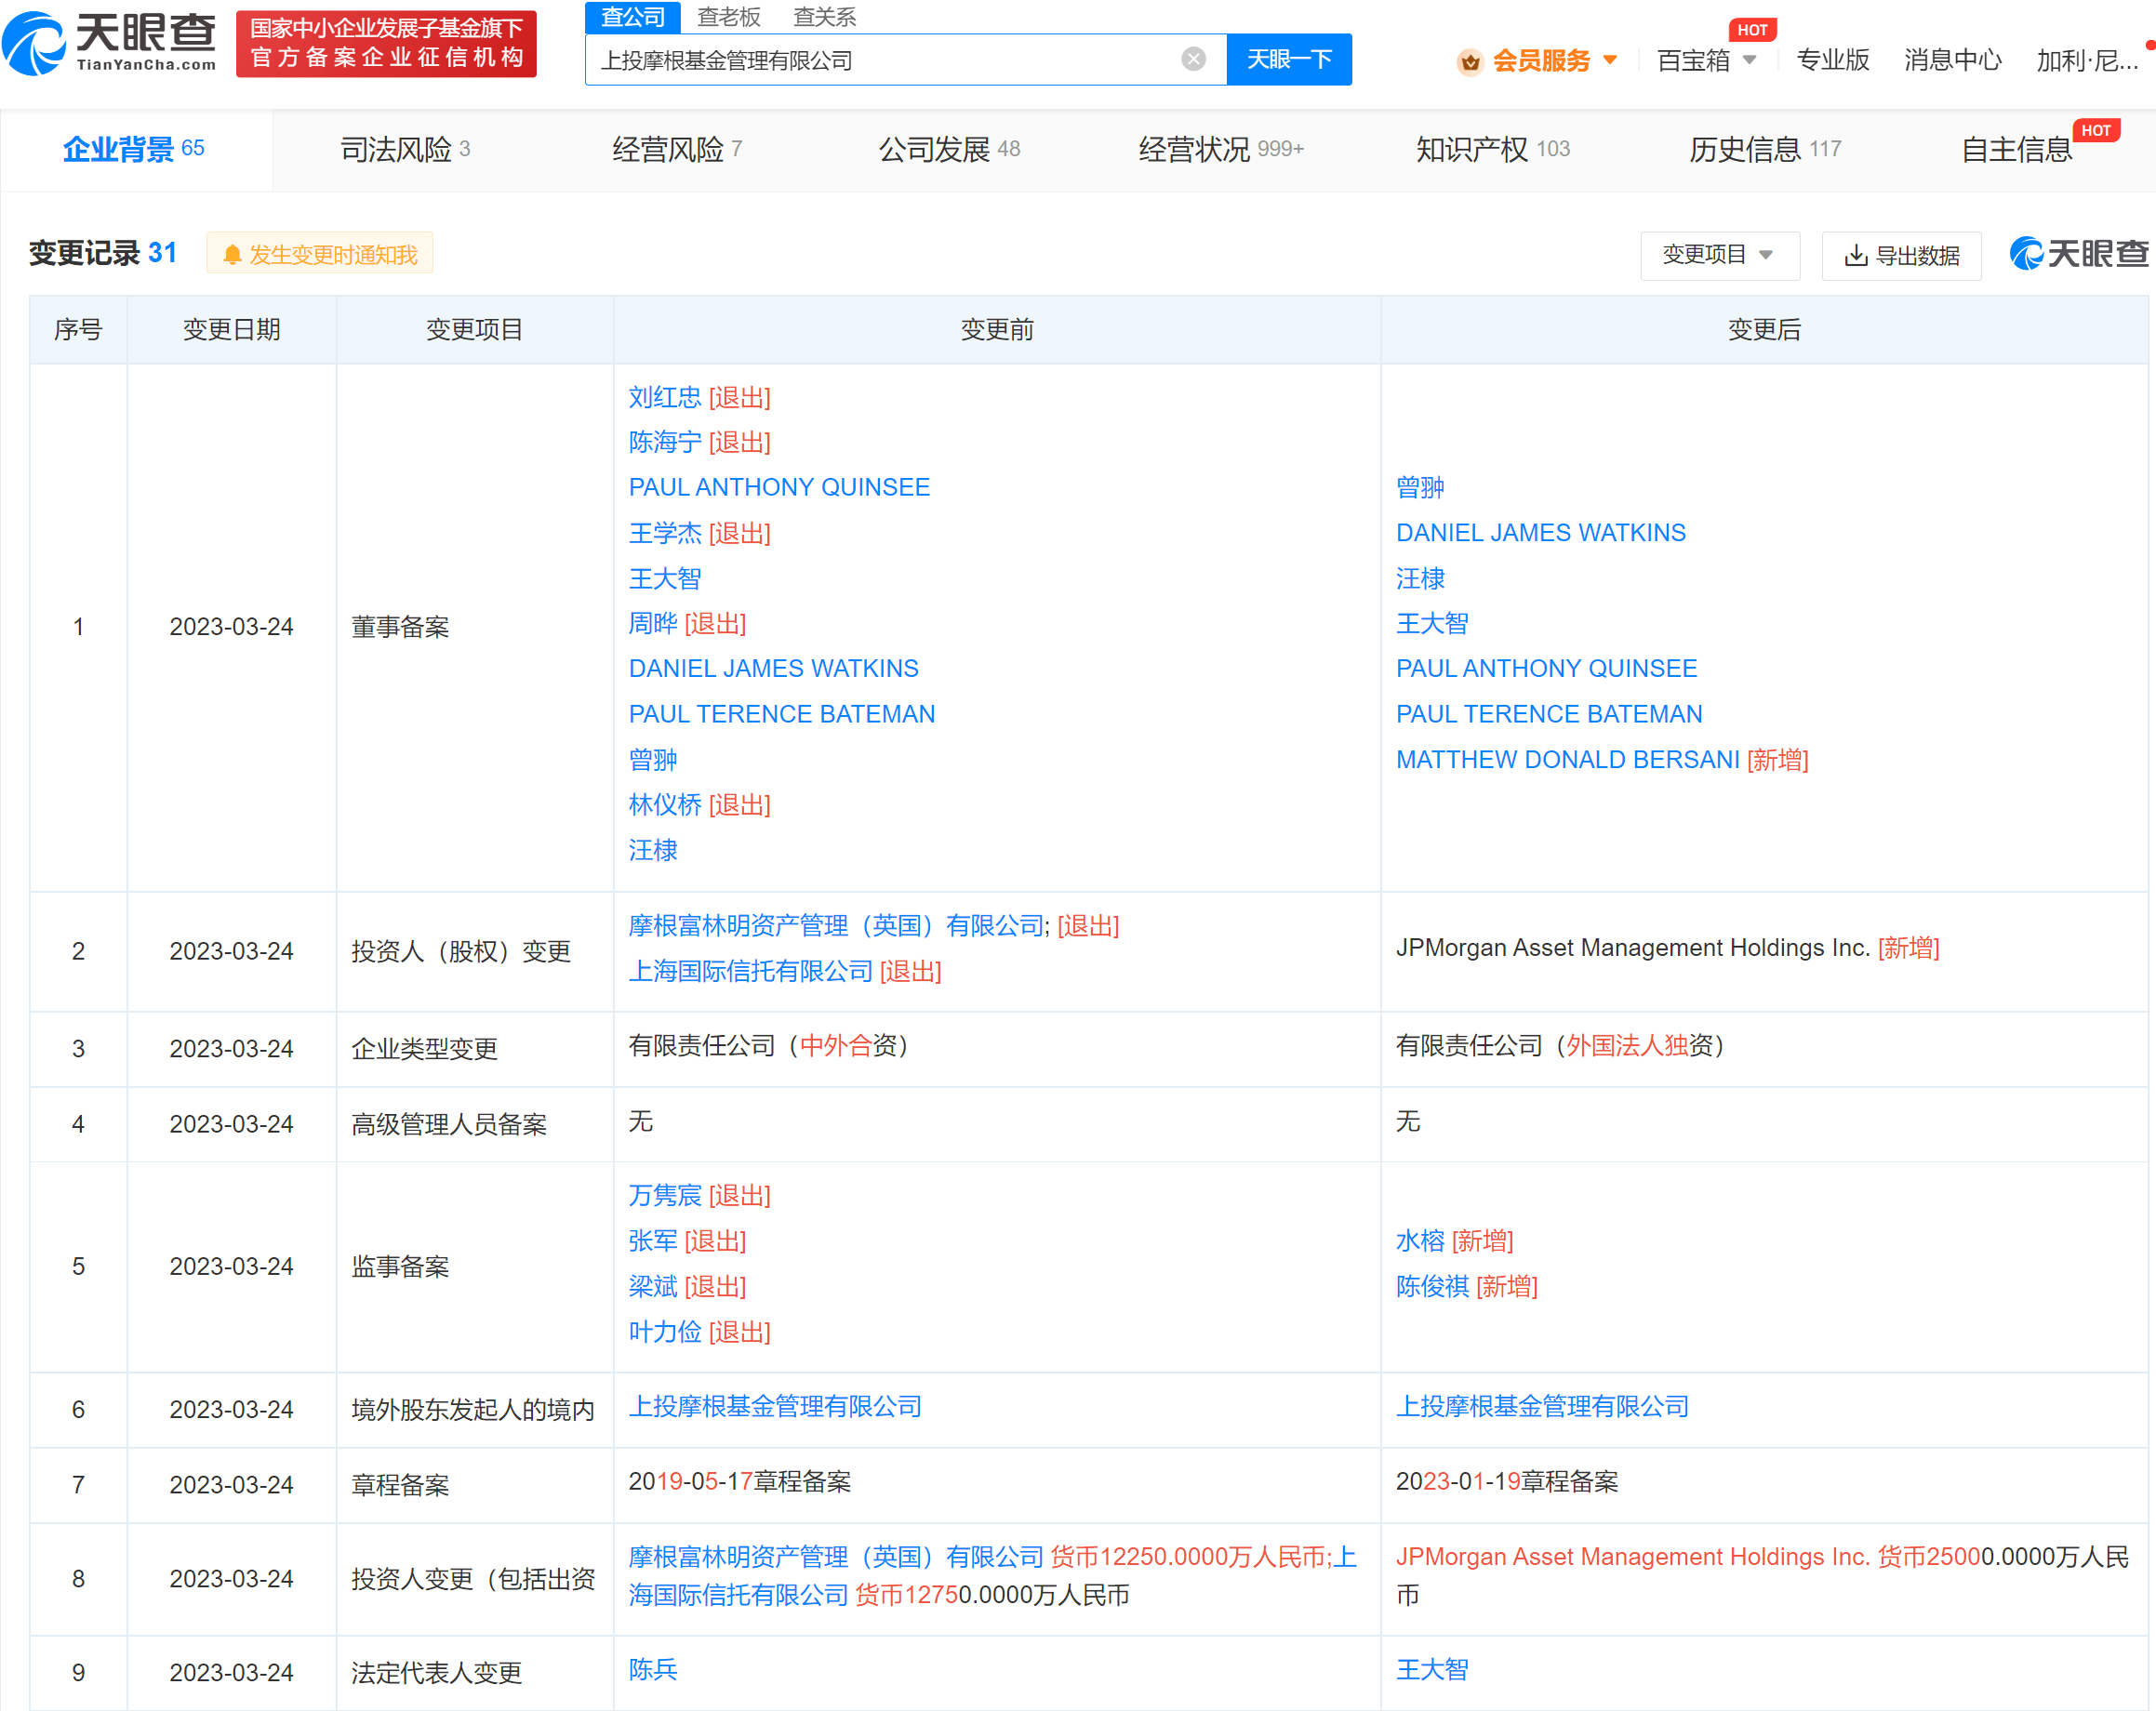The image size is (2156, 1711).
Task: Click the crown icon beside 会员服务
Action: coord(1470,61)
